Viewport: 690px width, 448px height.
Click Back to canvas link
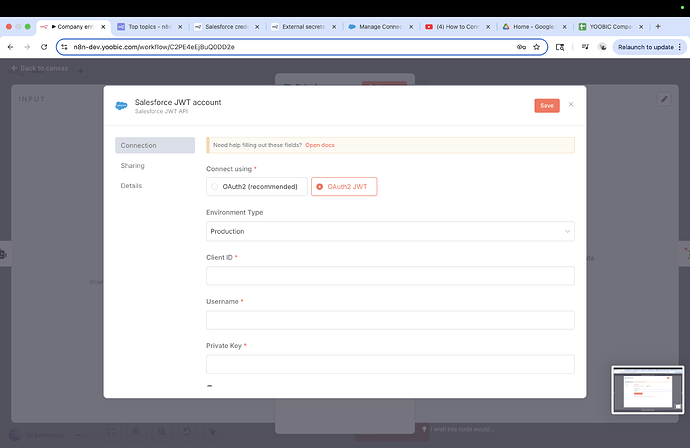tap(40, 68)
